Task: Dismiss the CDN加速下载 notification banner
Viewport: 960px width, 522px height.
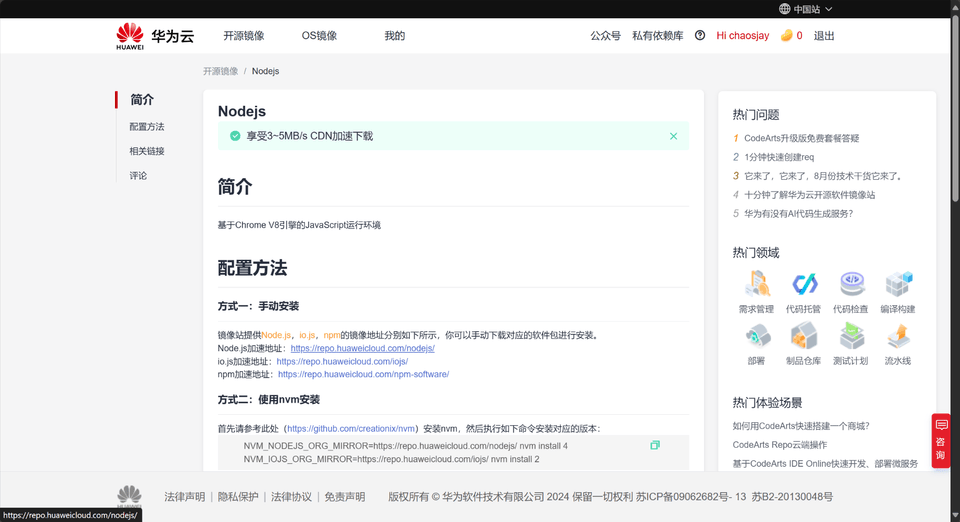Action: coord(673,136)
